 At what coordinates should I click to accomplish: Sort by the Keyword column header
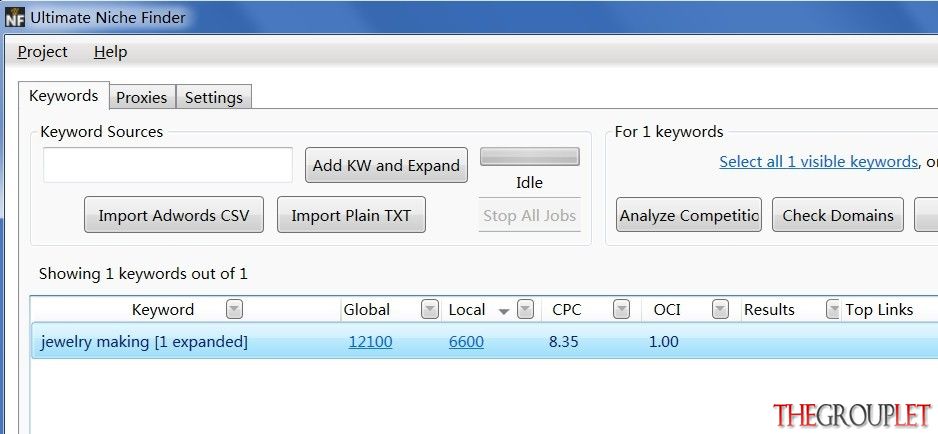(x=163, y=309)
